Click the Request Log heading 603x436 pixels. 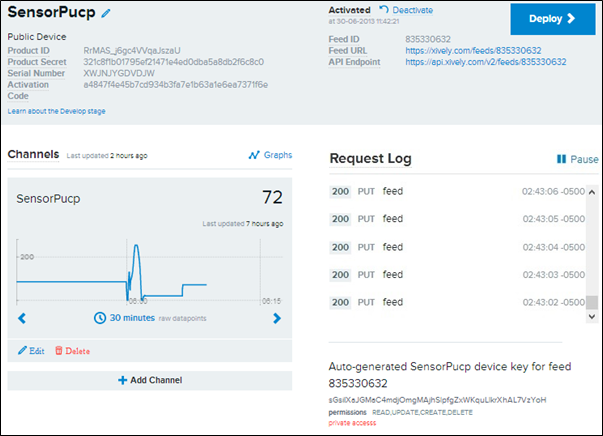(371, 158)
